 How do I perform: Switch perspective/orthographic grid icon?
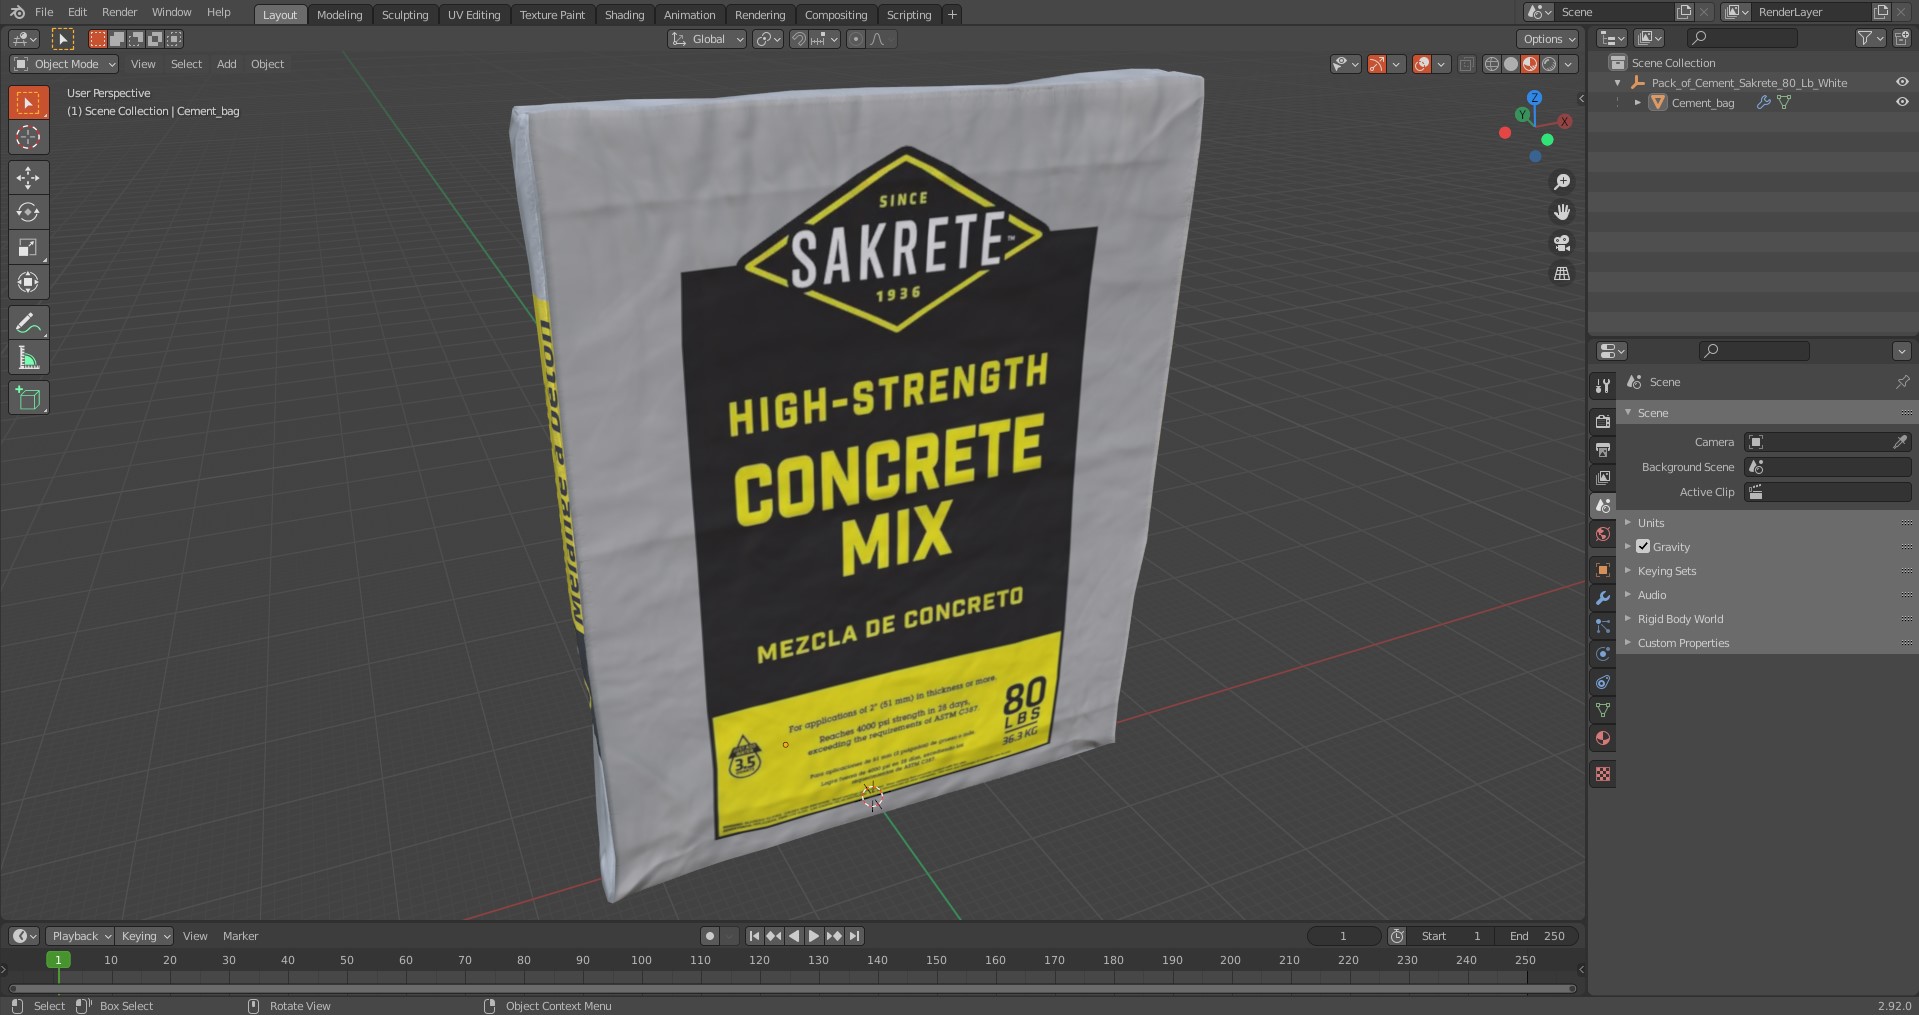[x=1561, y=273]
